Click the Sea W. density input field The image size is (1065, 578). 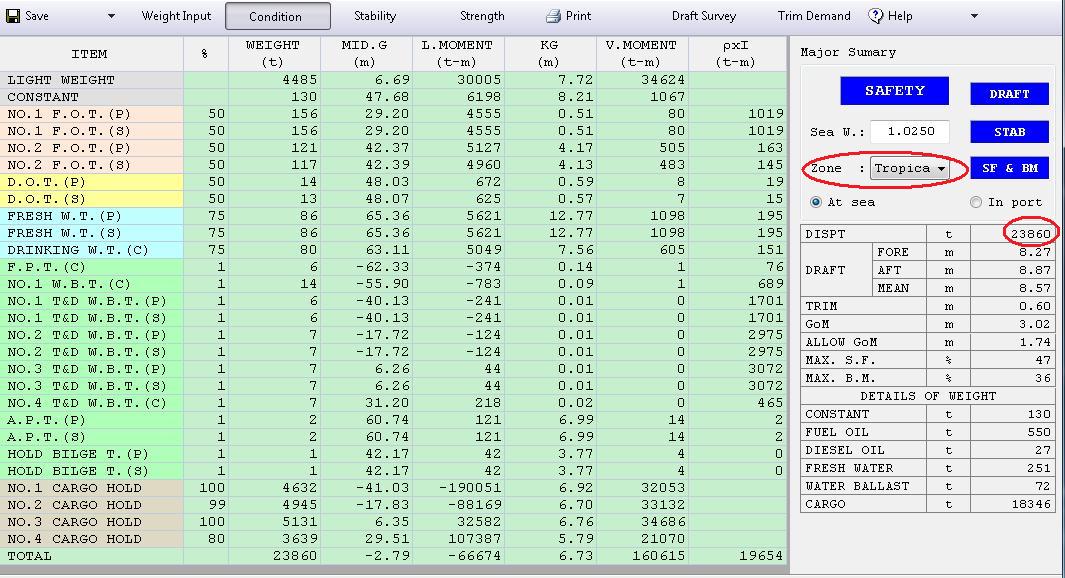click(x=909, y=131)
